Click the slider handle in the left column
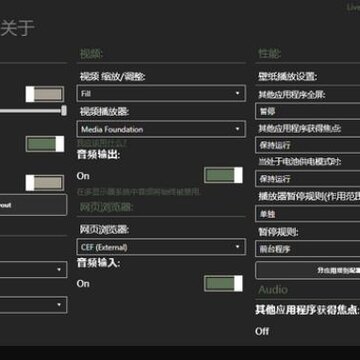The image size is (360, 360). pyautogui.click(x=64, y=110)
